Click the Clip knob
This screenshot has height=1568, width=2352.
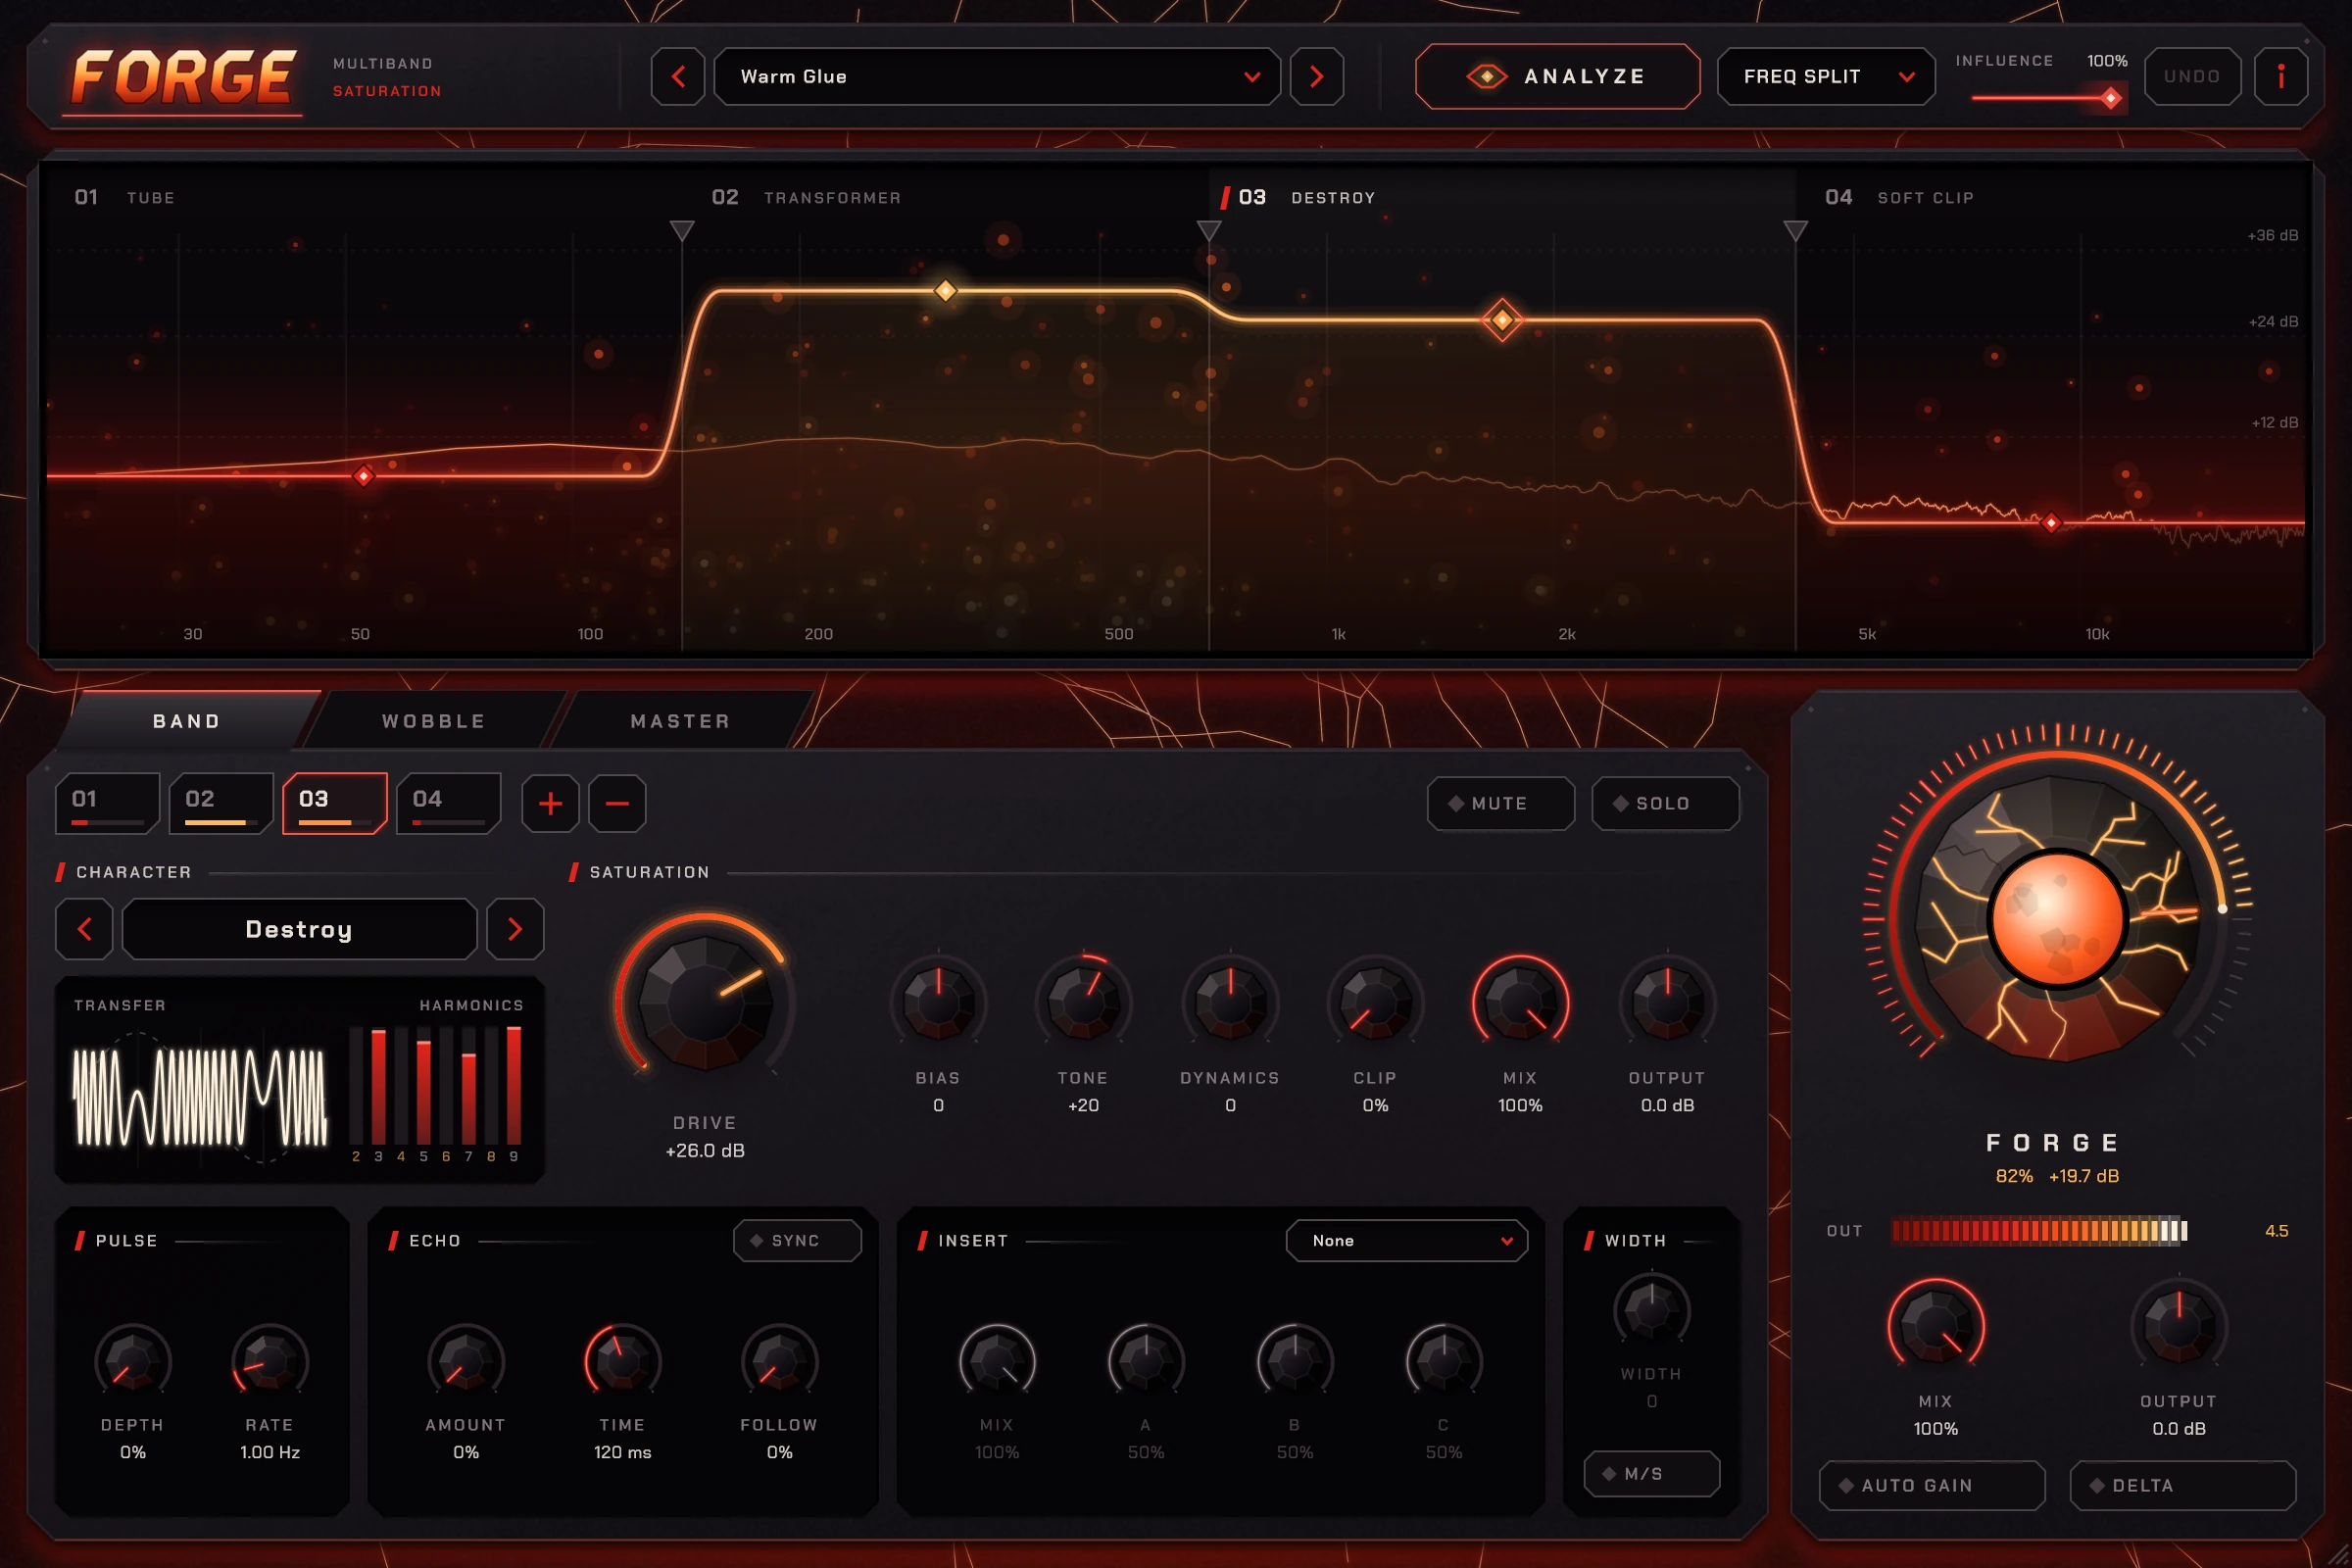tap(1375, 1002)
